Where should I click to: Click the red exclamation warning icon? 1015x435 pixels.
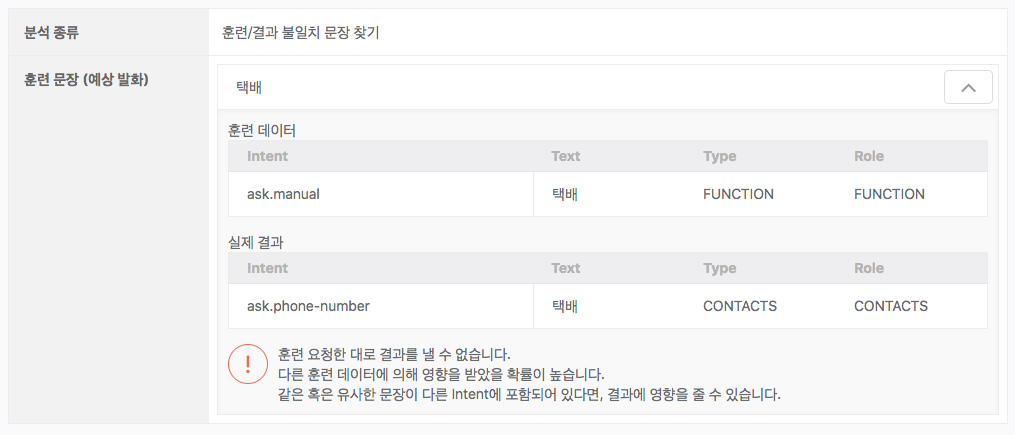point(248,364)
